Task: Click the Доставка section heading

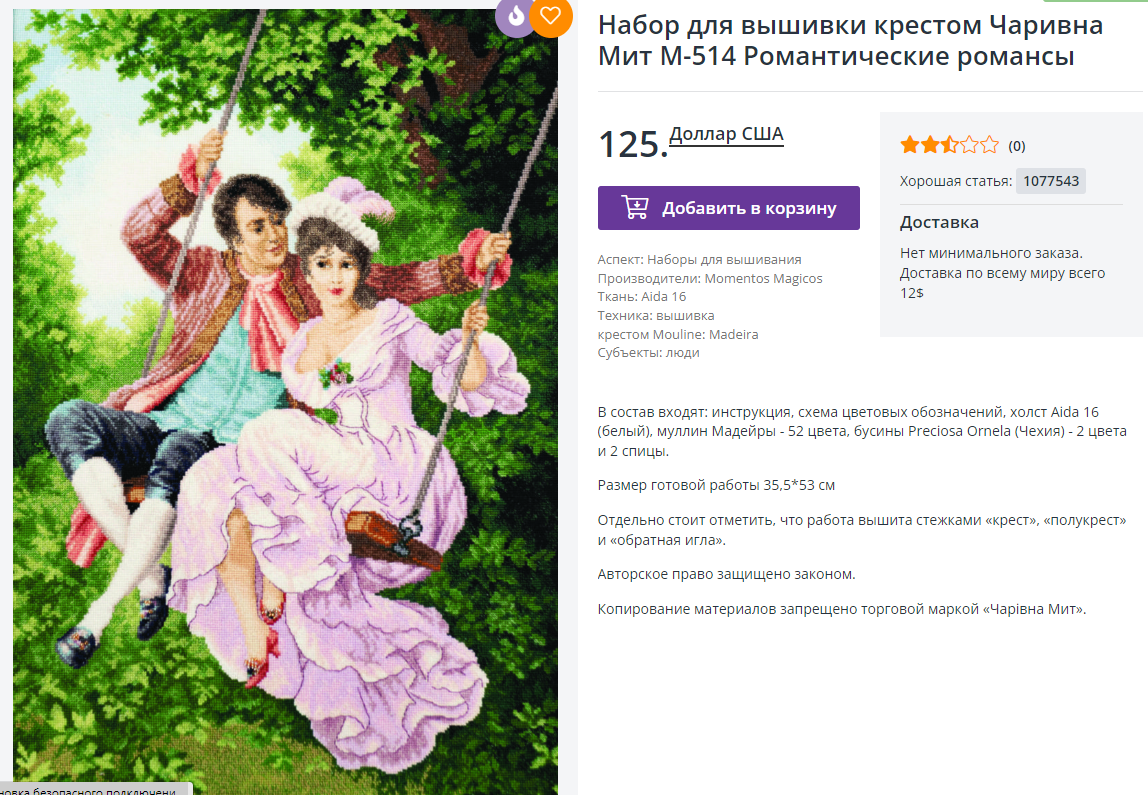Action: coord(939,222)
